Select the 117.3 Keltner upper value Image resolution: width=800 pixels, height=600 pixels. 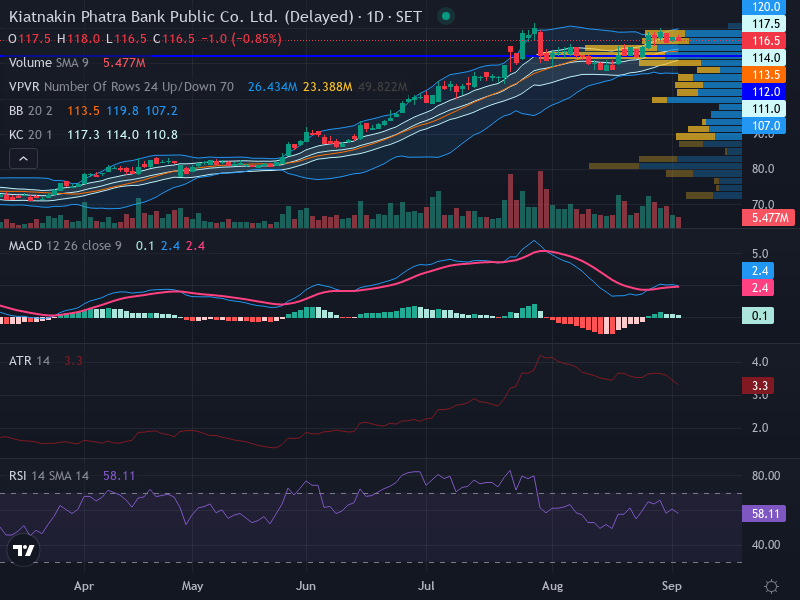83,135
